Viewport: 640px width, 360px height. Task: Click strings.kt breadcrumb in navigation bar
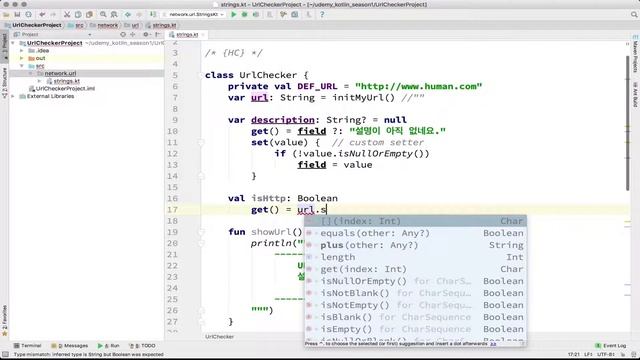click(161, 25)
